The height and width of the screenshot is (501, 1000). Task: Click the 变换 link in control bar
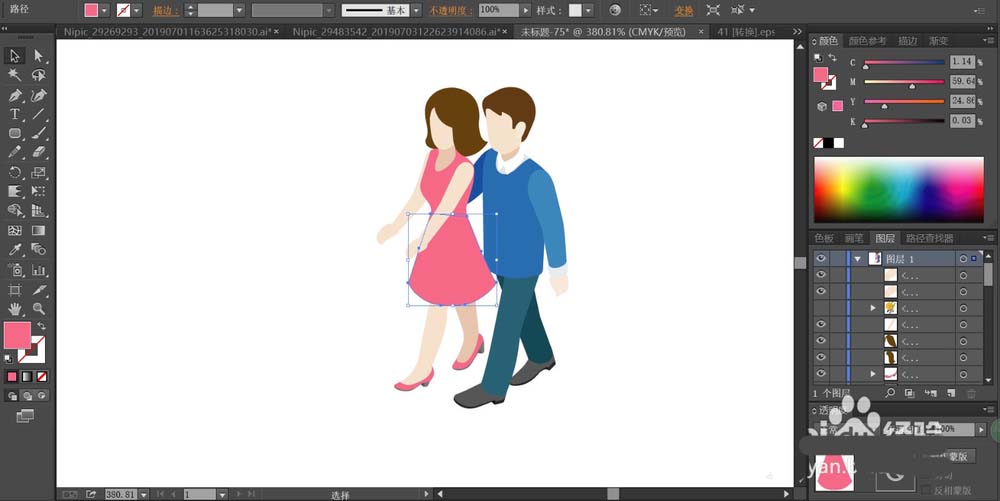click(x=683, y=10)
